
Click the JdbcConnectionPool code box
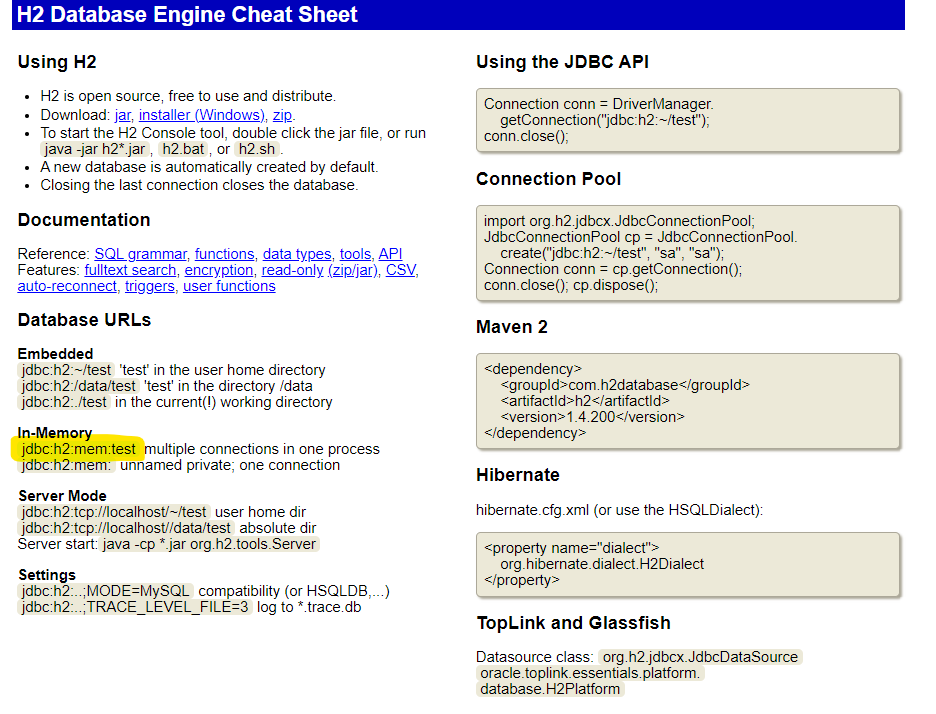(x=688, y=253)
